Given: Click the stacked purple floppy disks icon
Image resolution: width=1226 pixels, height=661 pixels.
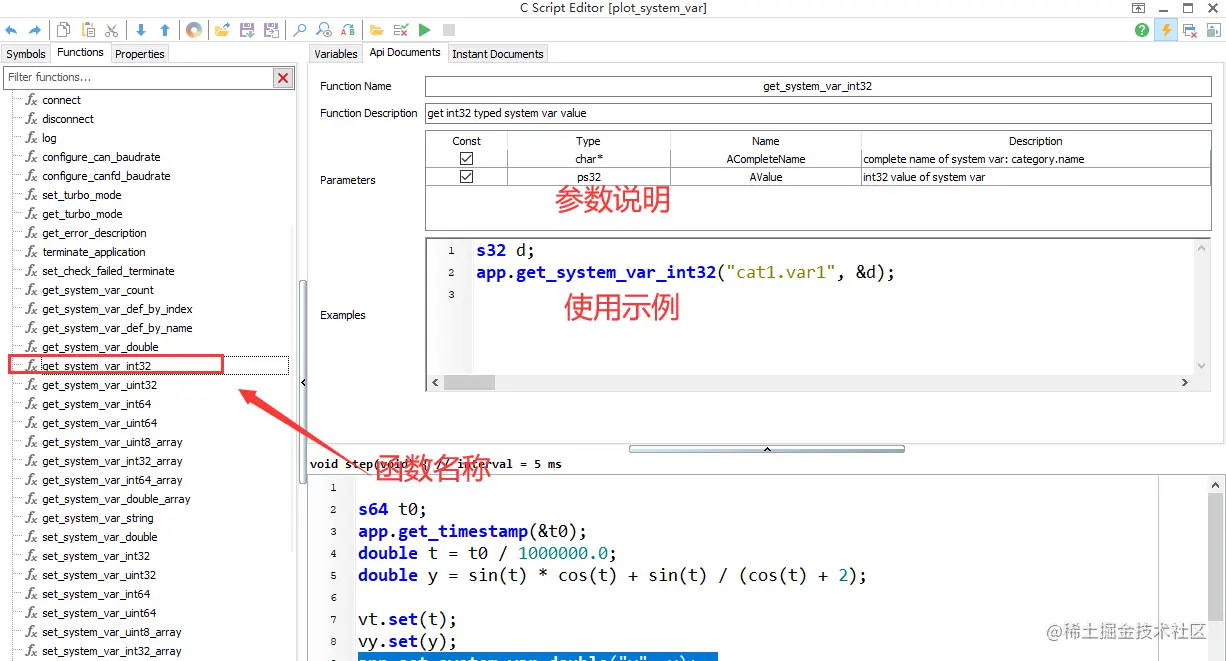Looking at the screenshot, I should click(x=270, y=30).
